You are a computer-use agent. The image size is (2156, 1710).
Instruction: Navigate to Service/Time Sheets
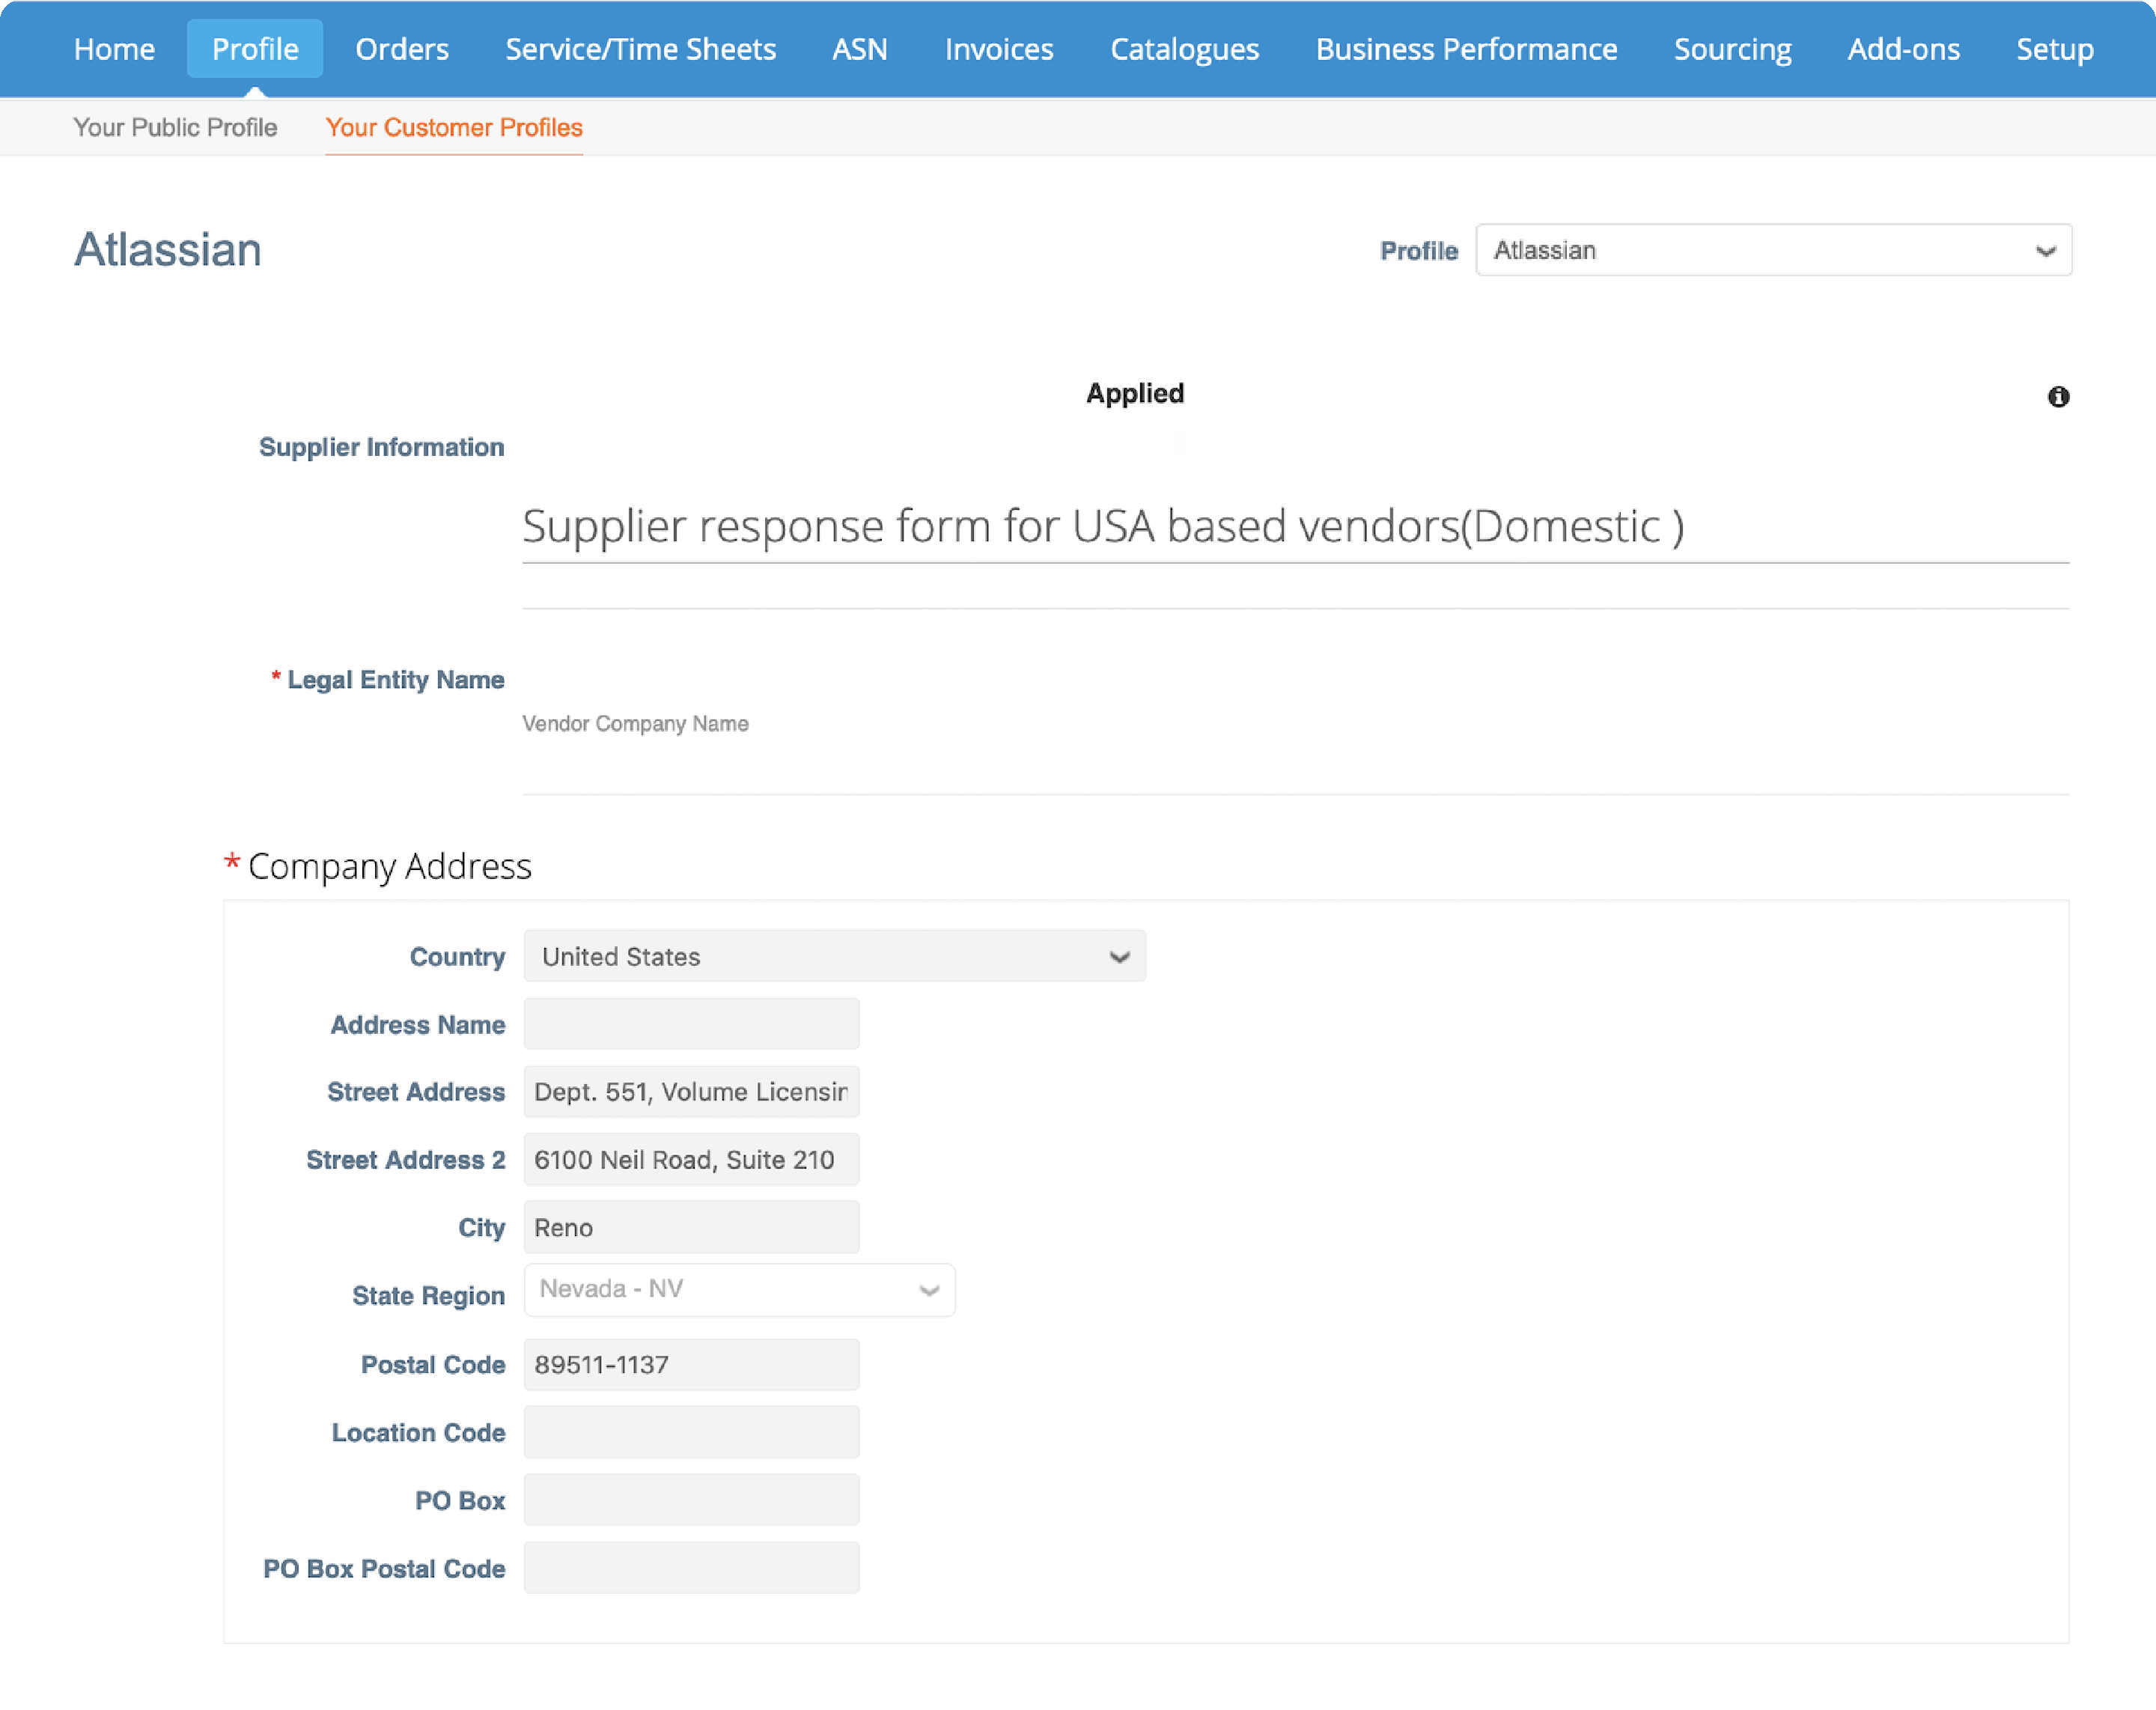tap(640, 48)
